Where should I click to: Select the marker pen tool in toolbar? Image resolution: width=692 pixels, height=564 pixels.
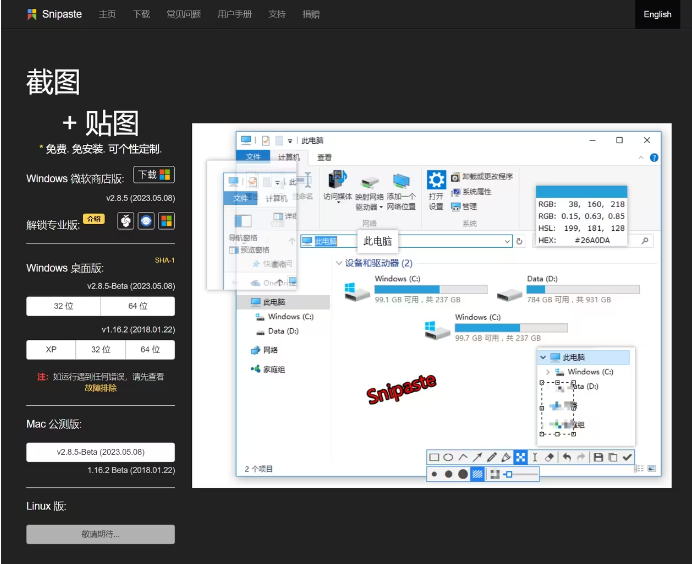tap(506, 457)
